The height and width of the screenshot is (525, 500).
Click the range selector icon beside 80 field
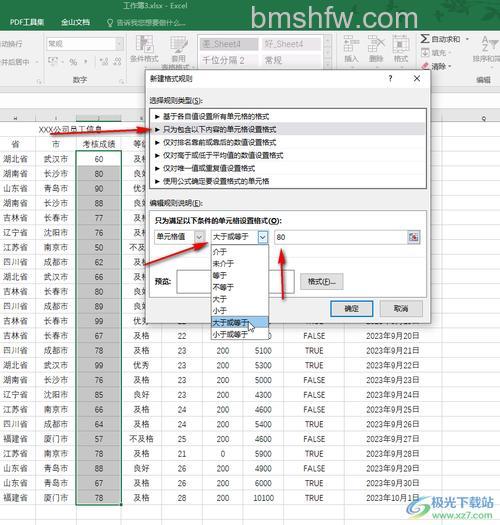point(414,237)
